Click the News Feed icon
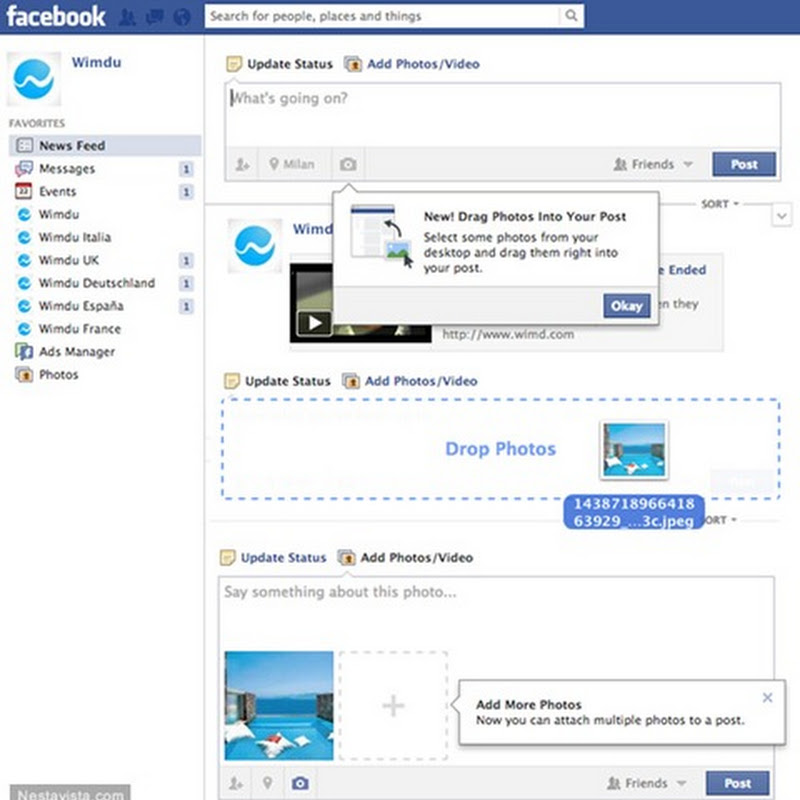This screenshot has width=800, height=800. coord(24,145)
